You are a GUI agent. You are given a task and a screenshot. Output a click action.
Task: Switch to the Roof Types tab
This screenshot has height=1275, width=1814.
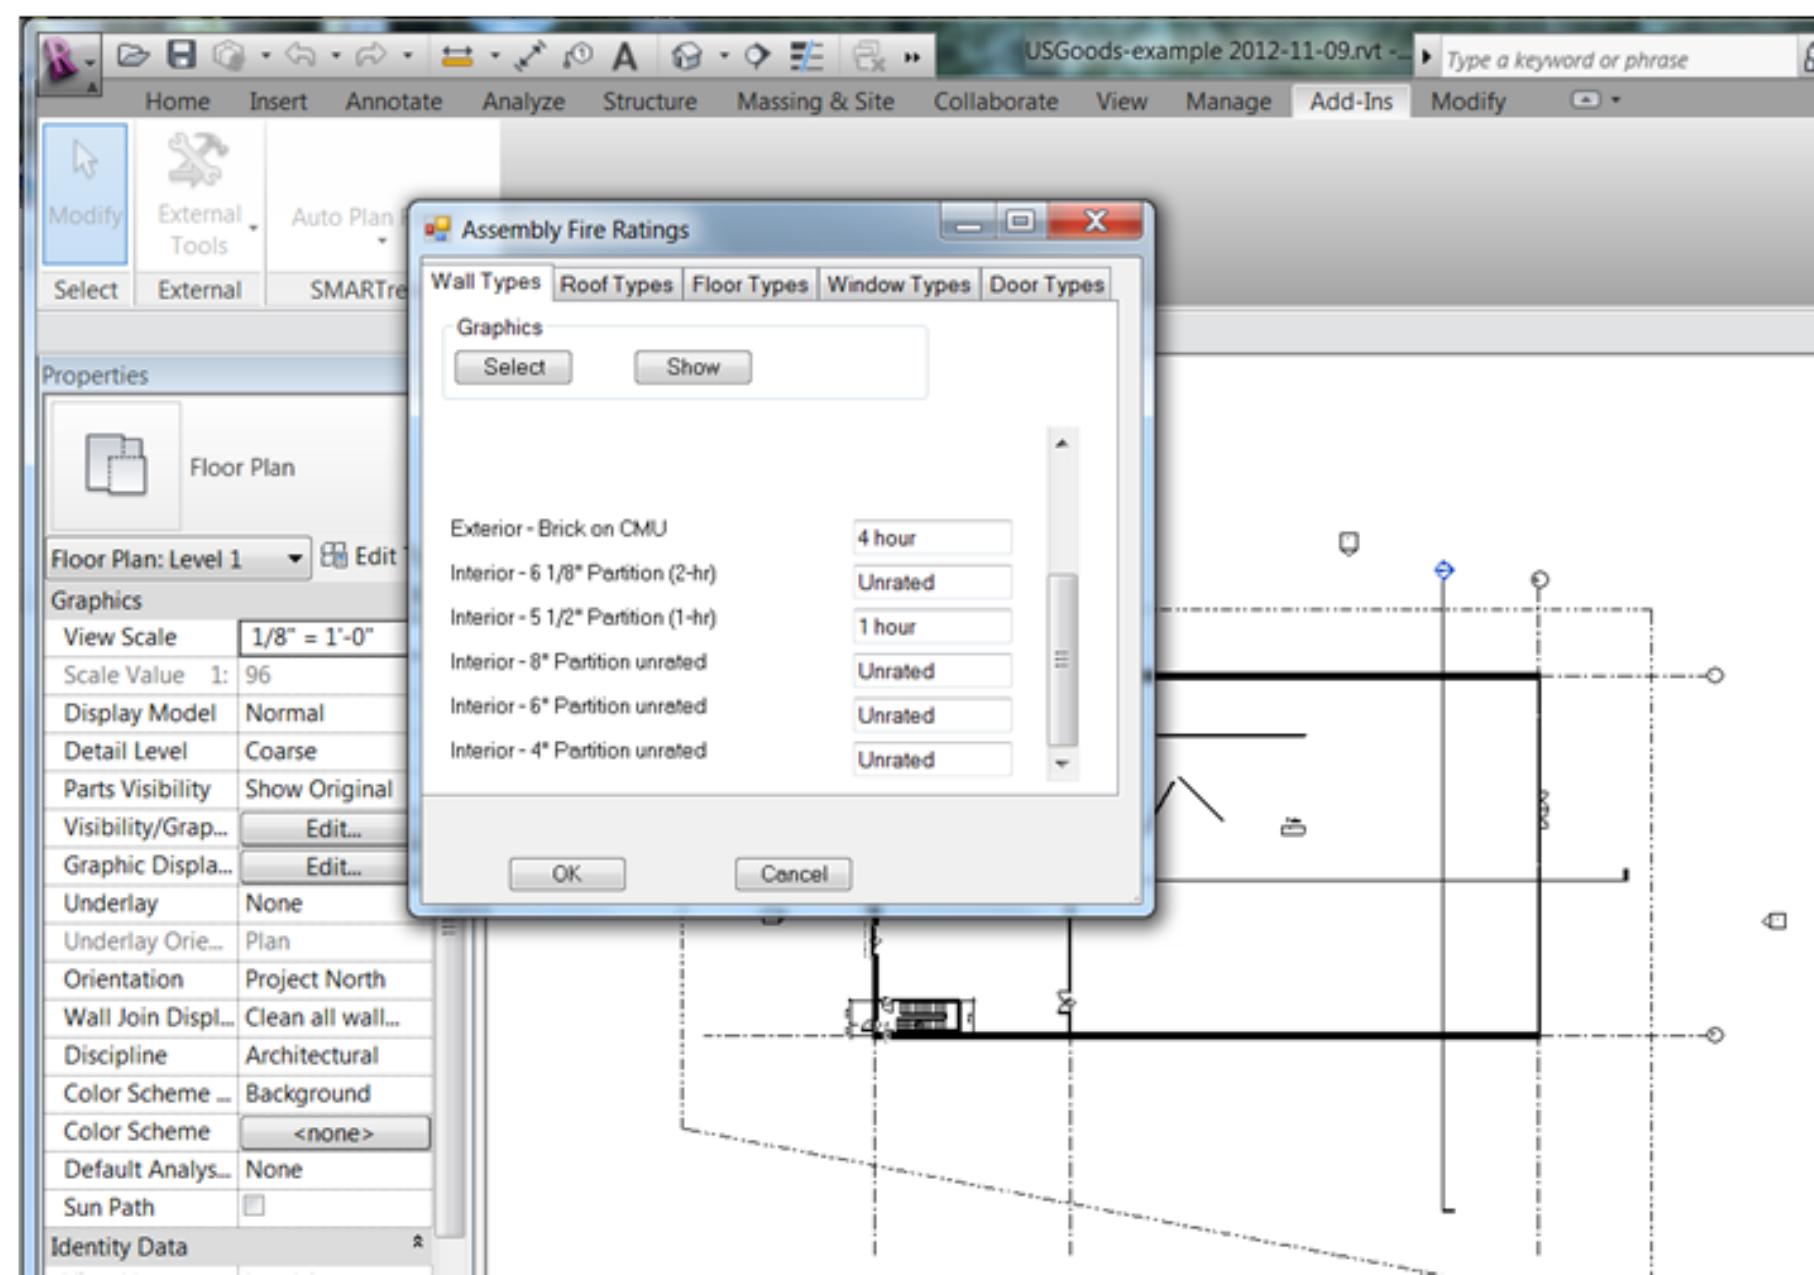[x=616, y=285]
